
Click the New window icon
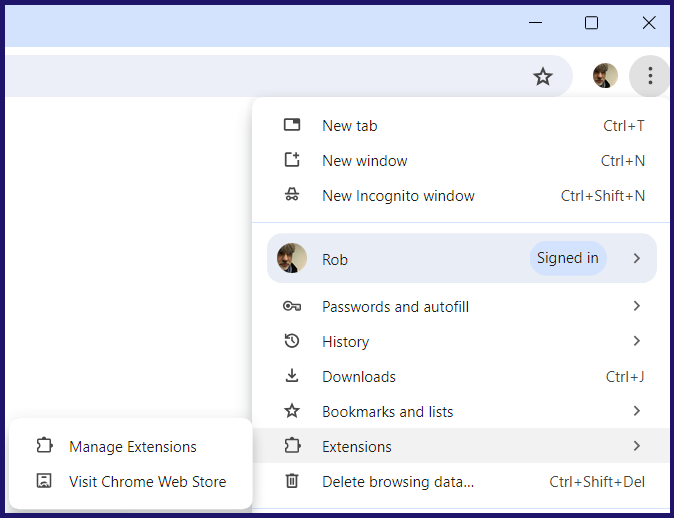point(292,160)
